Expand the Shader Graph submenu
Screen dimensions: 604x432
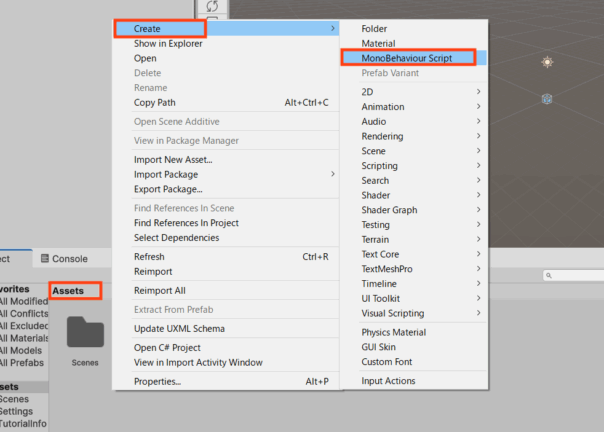(x=389, y=210)
